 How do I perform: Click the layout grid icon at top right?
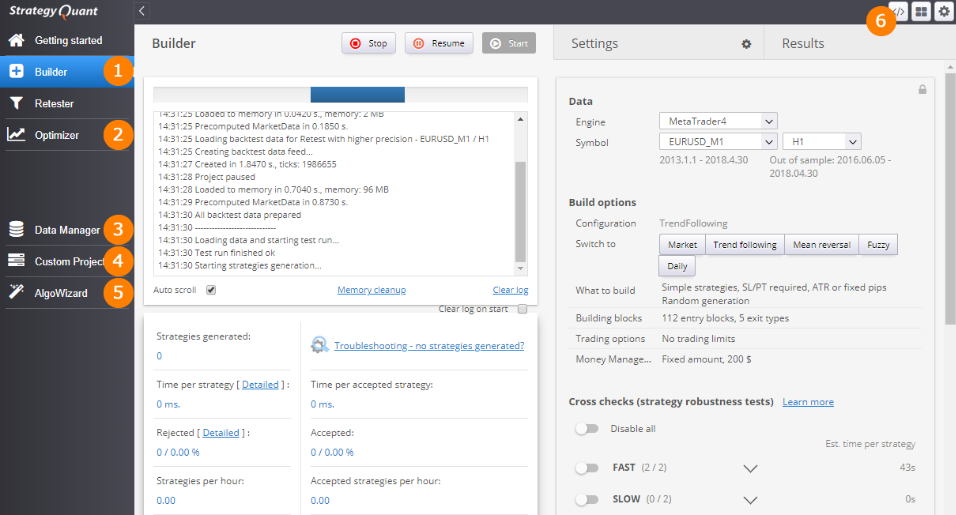point(921,11)
